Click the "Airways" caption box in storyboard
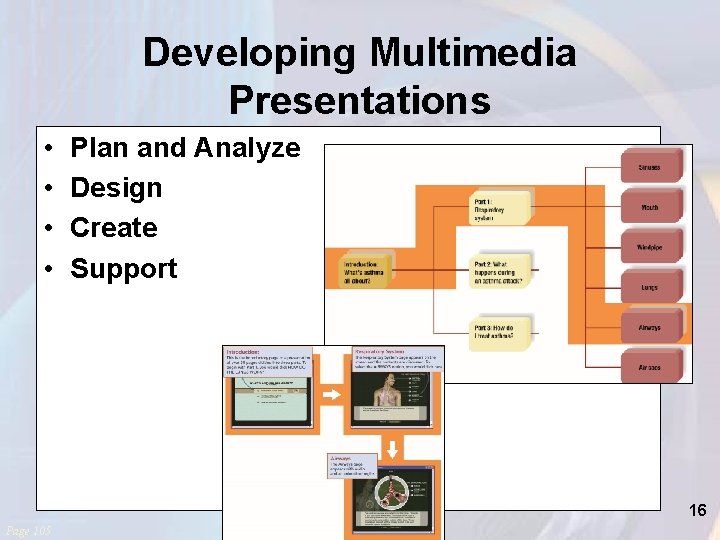Viewport: 720px width, 540px height. 353,466
